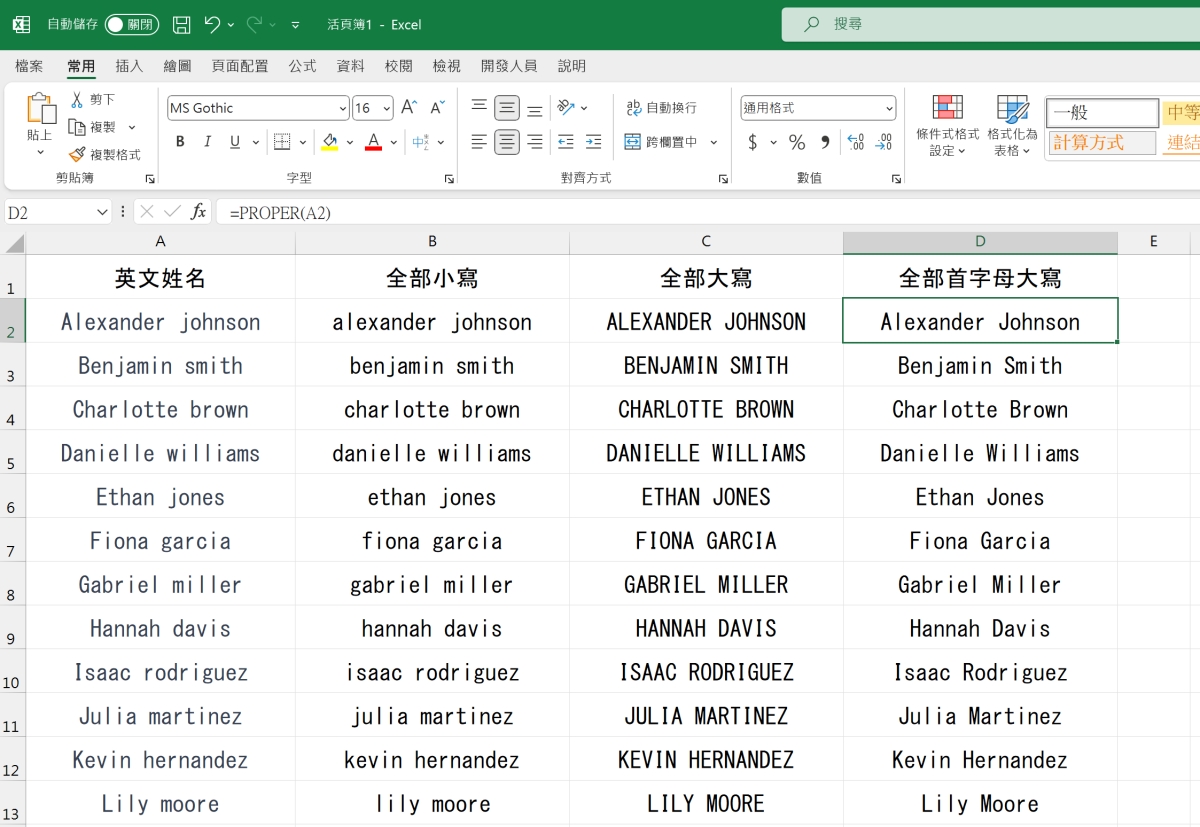Click the Undo arrow icon
Image resolution: width=1200 pixels, height=827 pixels.
212,24
